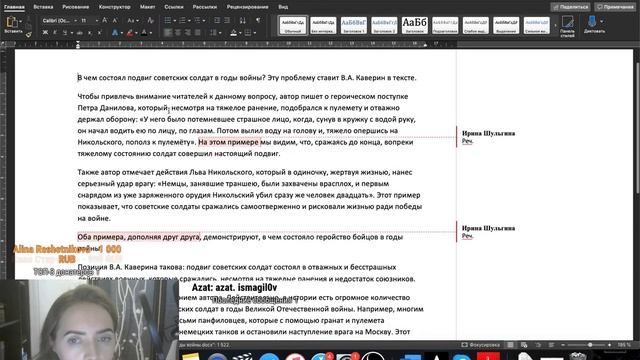Toggle show paragraph marks (¶)
This screenshot has width=640, height=360.
coord(258,20)
